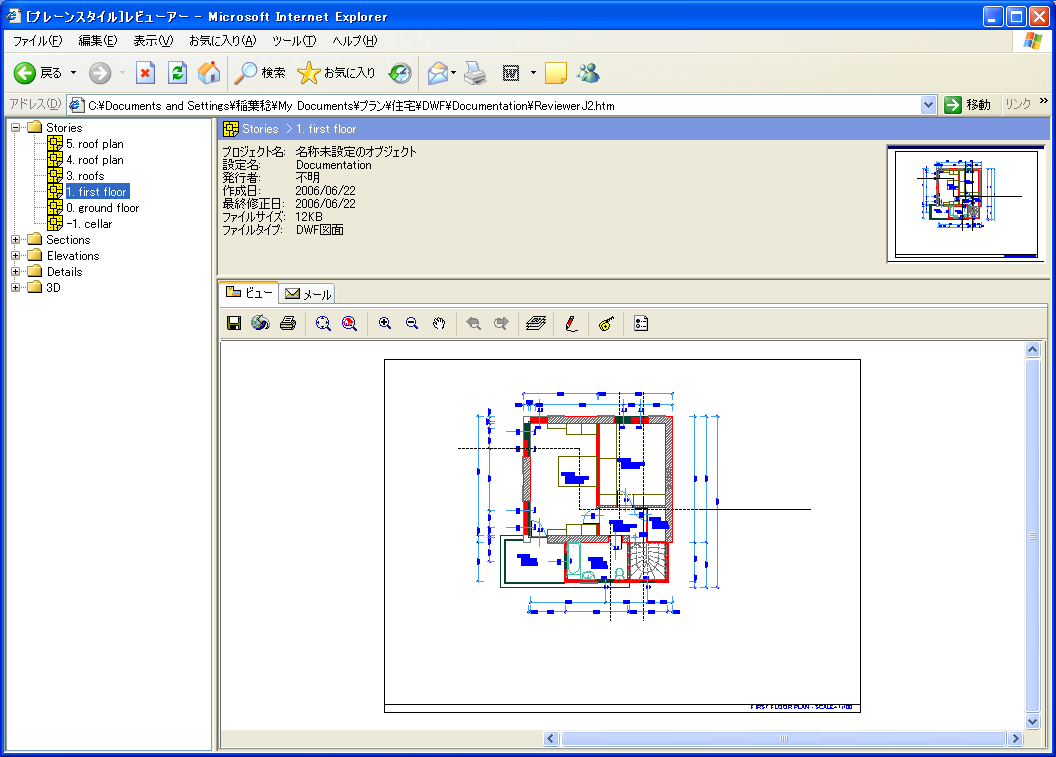Select the red pen markup tool
This screenshot has height=757, width=1056.
pos(571,323)
